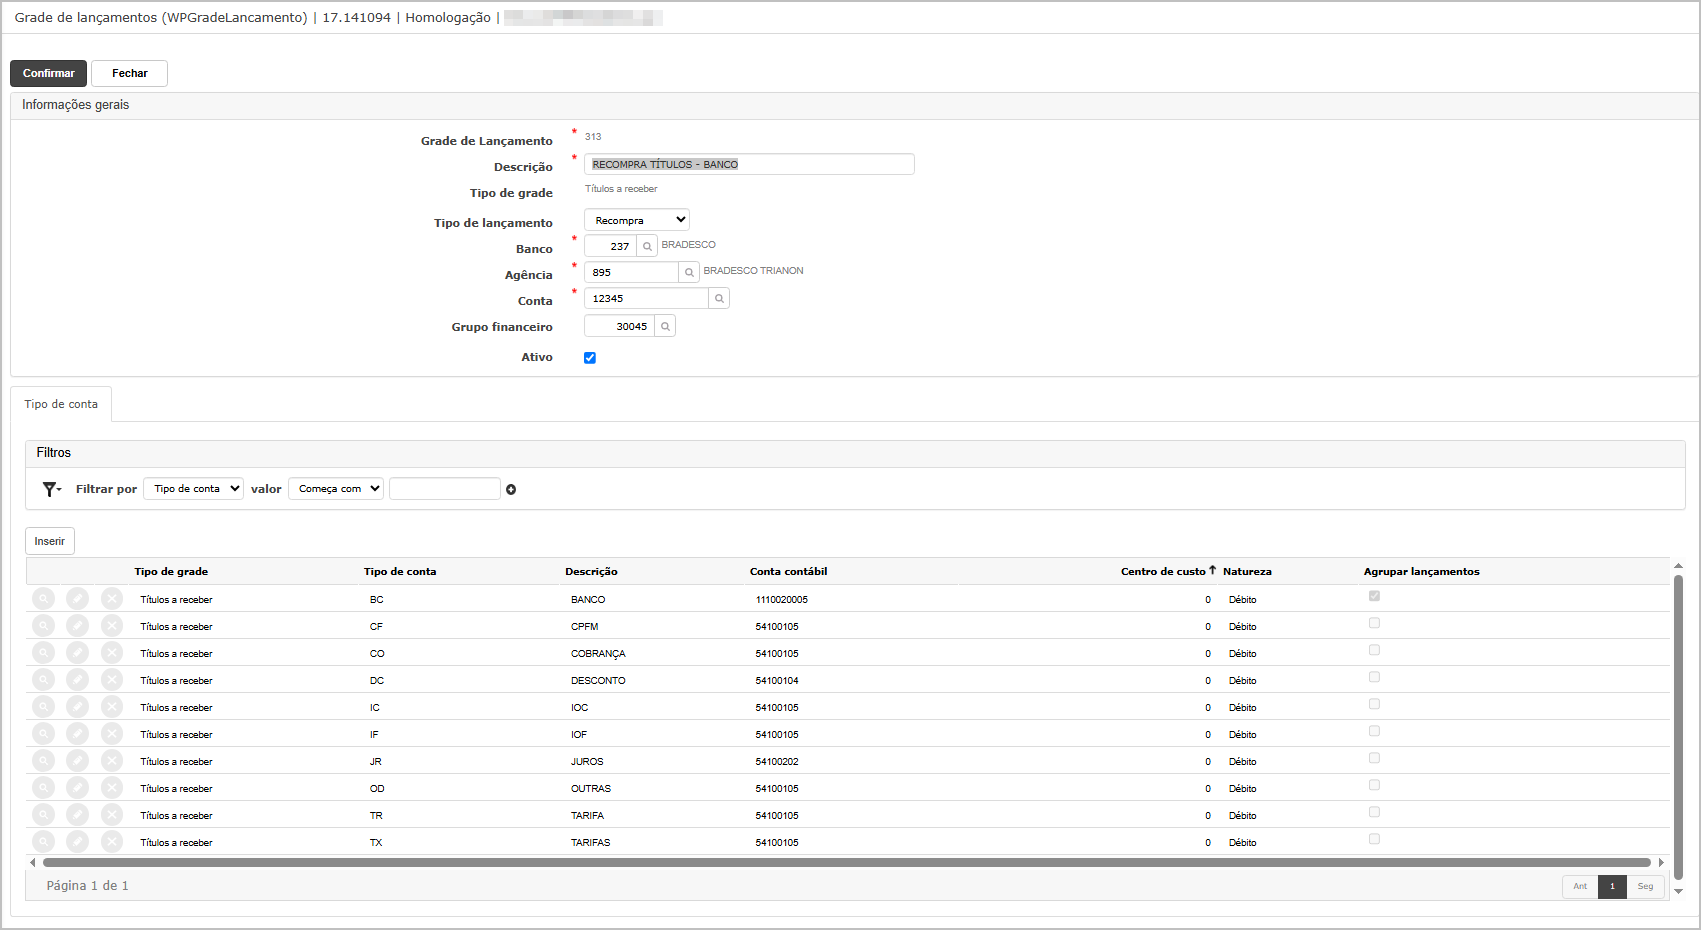
Task: Click the filter value text field
Action: click(x=444, y=488)
